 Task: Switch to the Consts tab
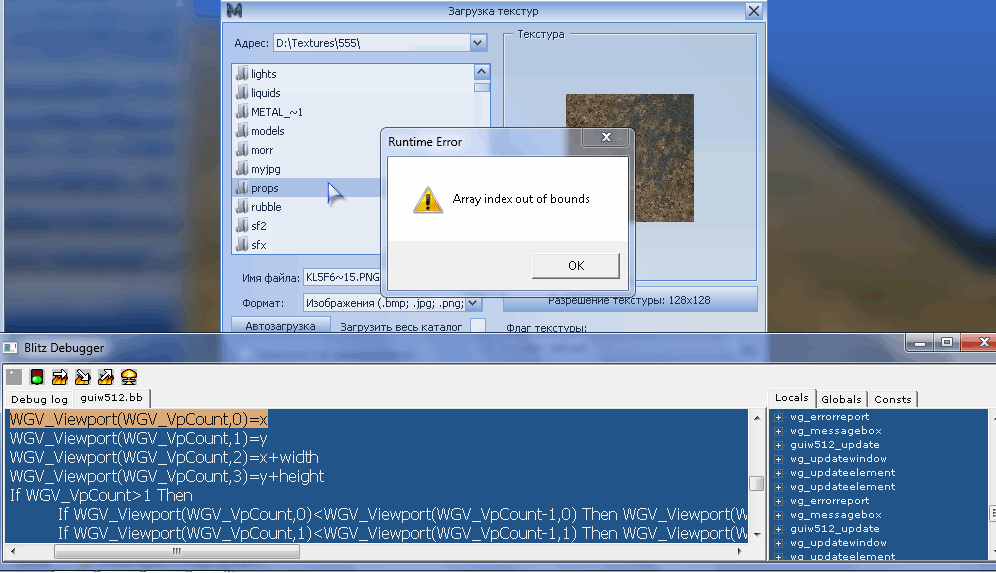click(x=892, y=399)
